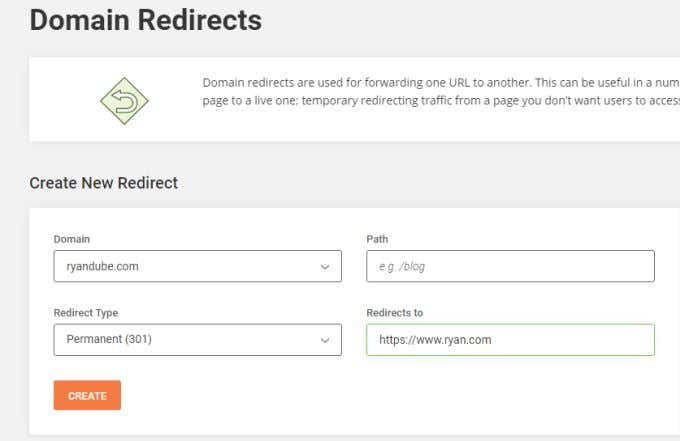Viewport: 680px width, 441px height.
Task: Click the Domain Redirects page heading
Action: coord(146,19)
